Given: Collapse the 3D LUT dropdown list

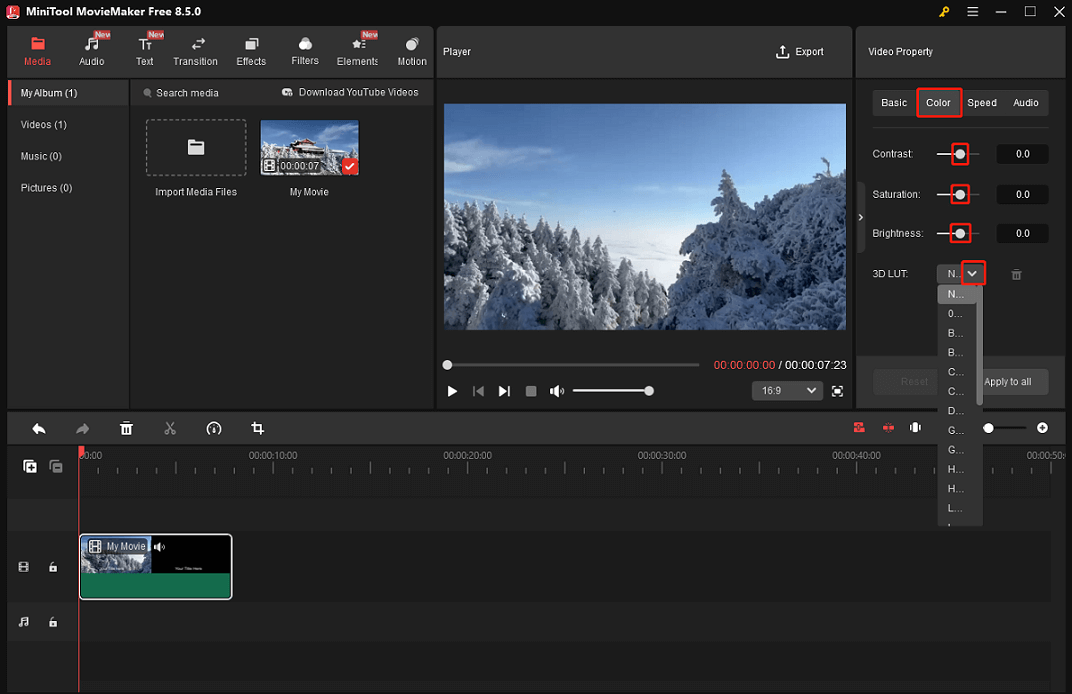Looking at the screenshot, I should (x=971, y=272).
